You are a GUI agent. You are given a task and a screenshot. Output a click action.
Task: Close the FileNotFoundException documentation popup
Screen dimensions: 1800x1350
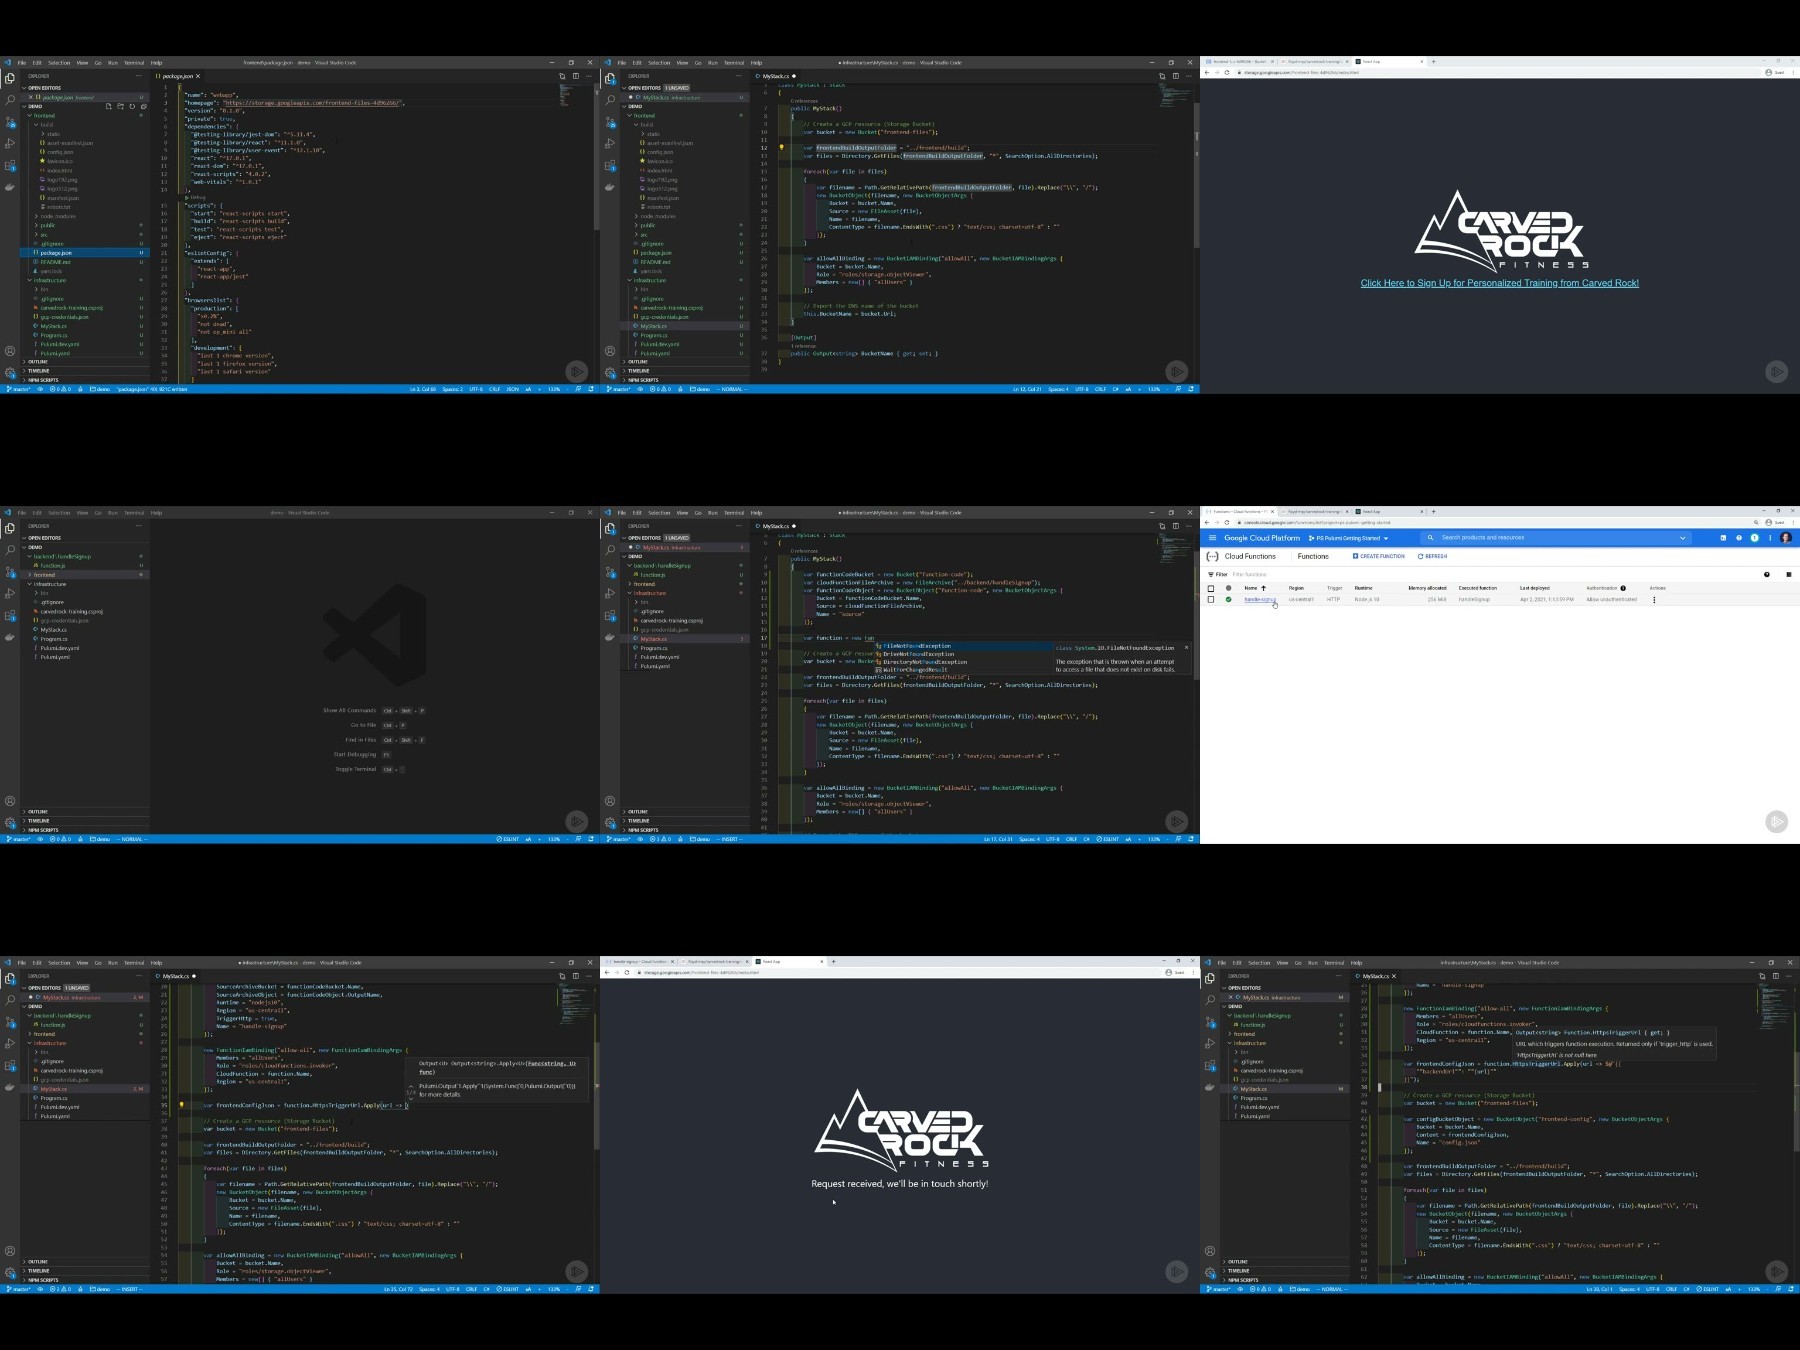(x=1187, y=647)
